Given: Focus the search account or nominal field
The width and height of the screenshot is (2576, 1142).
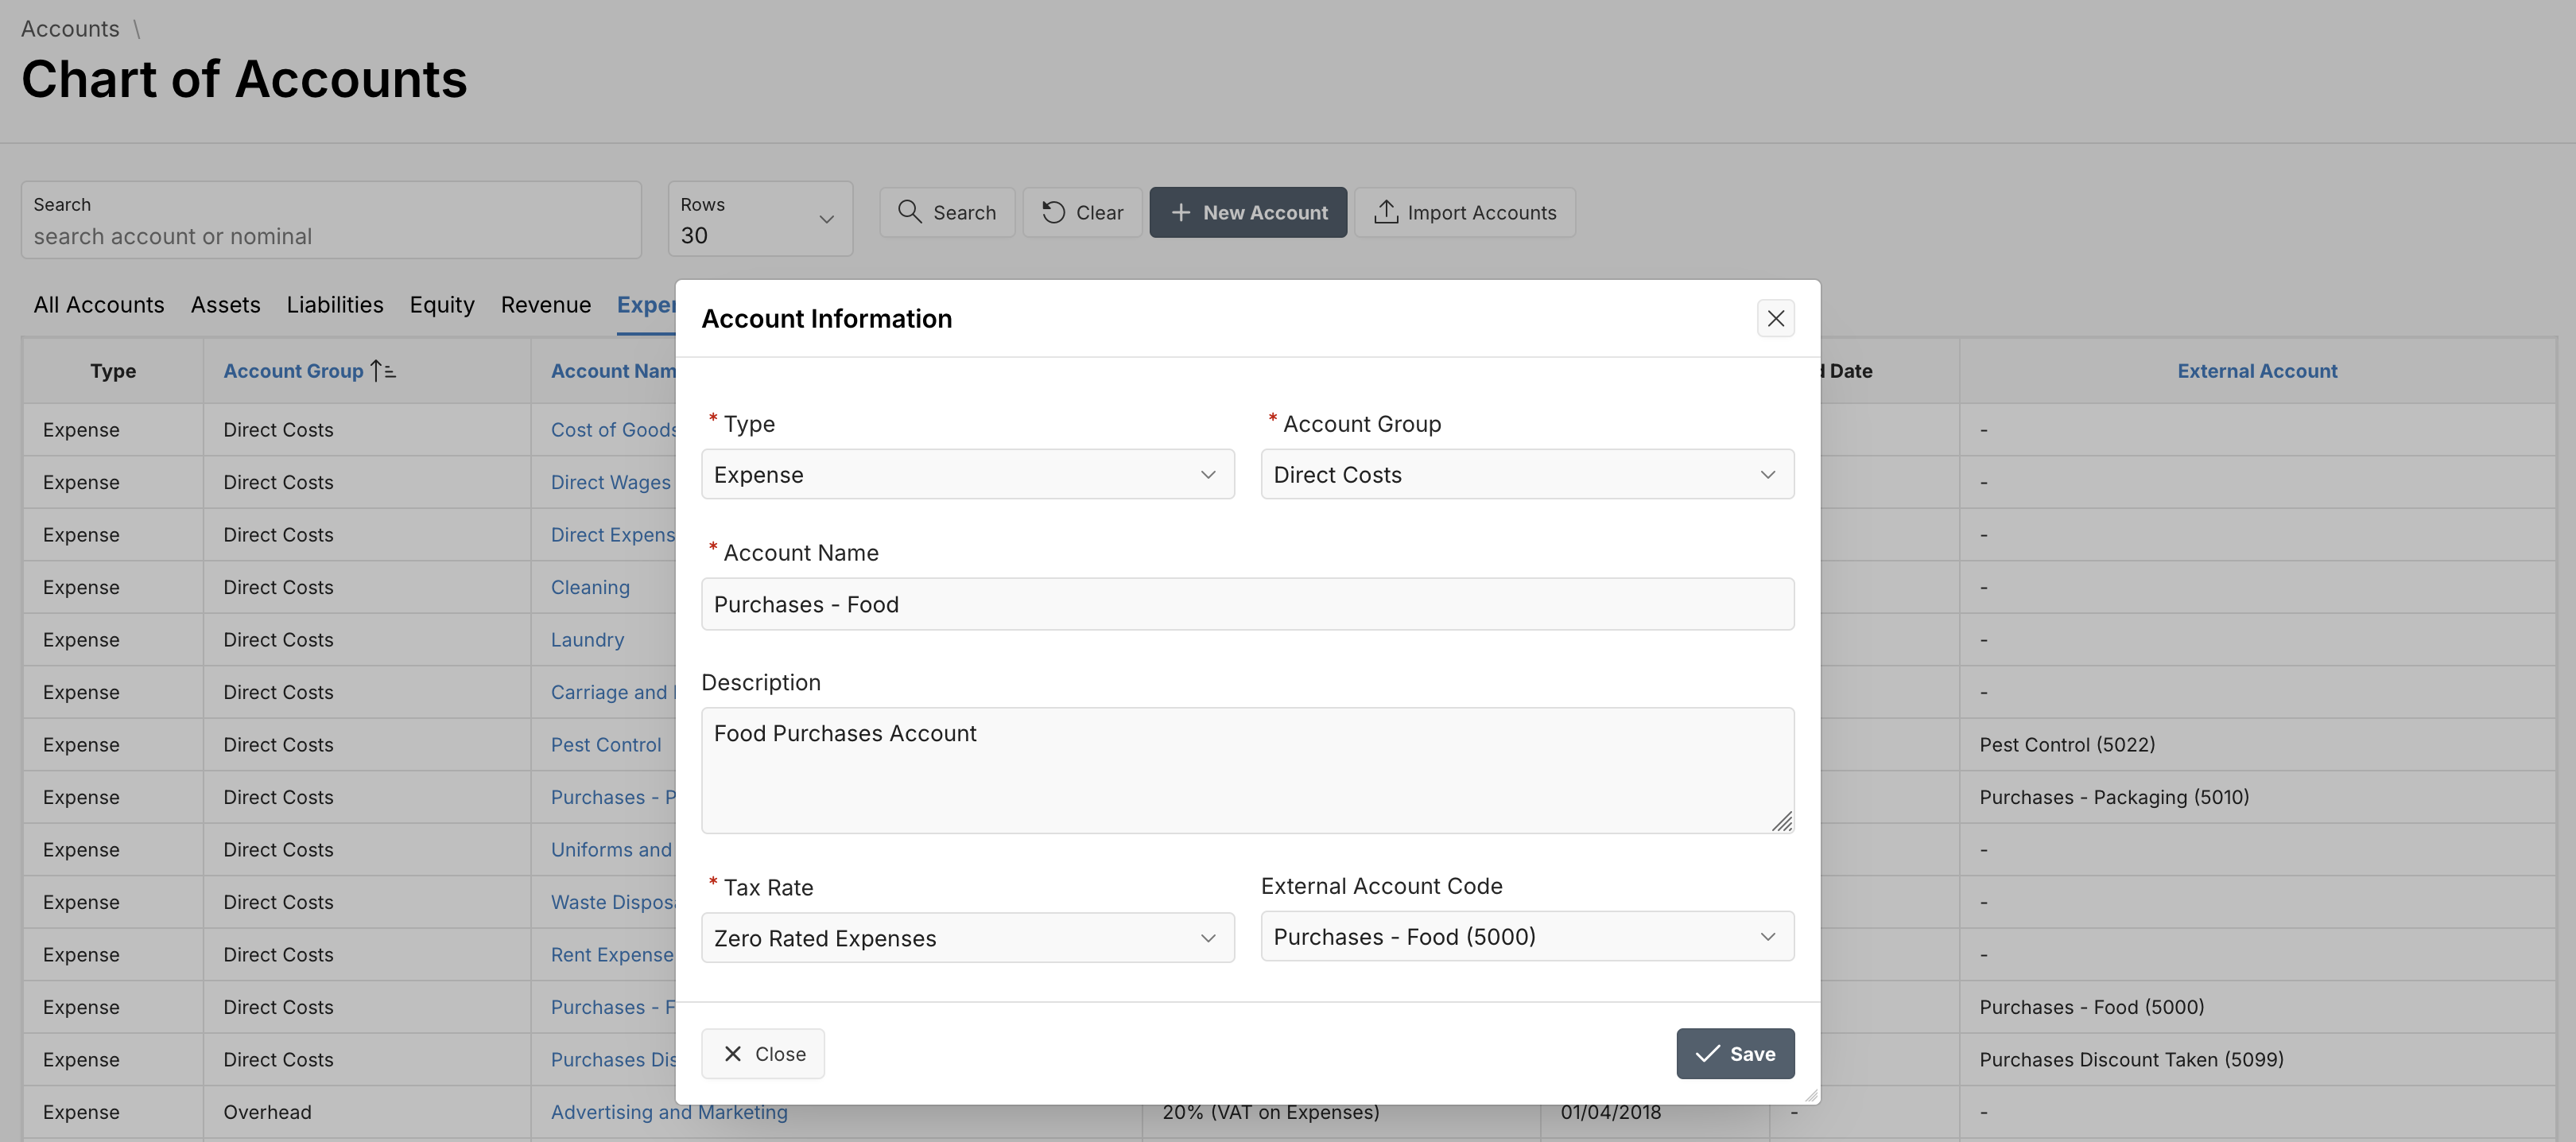Looking at the screenshot, I should tap(331, 219).
